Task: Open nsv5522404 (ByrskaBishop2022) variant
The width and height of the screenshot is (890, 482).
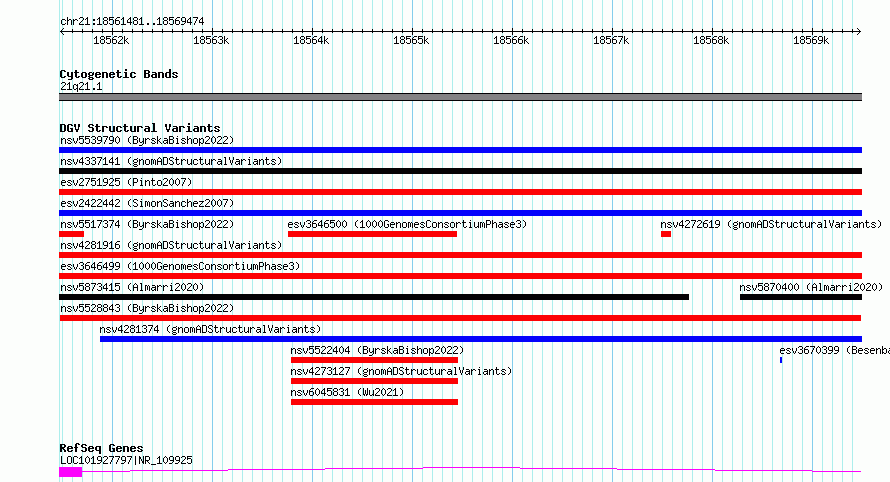Action: (x=377, y=350)
